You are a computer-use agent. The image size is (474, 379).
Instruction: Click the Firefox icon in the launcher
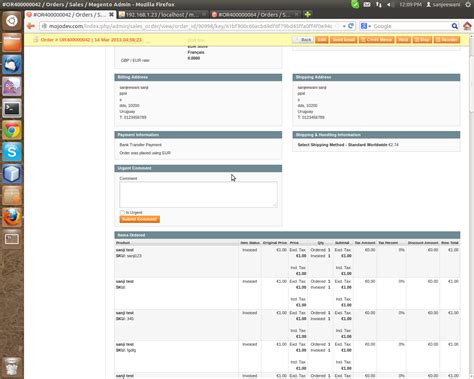(12, 217)
